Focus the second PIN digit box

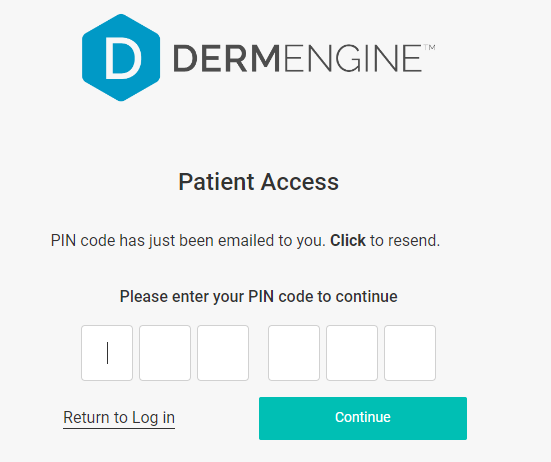tap(165, 353)
